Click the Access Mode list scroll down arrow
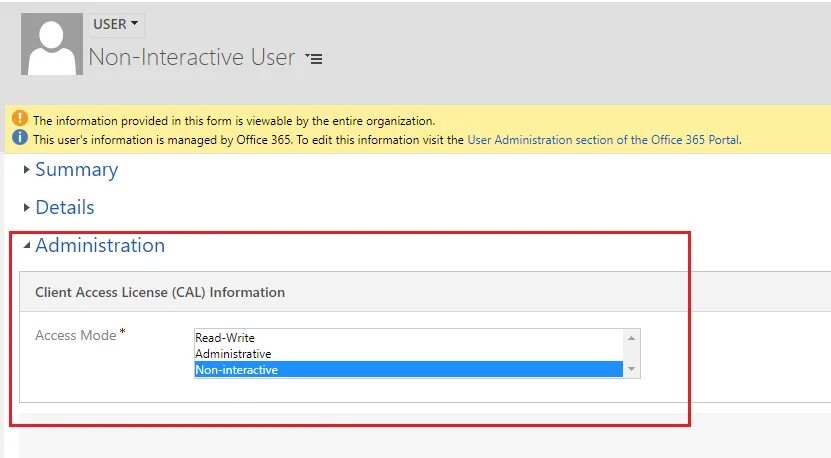 tap(631, 370)
